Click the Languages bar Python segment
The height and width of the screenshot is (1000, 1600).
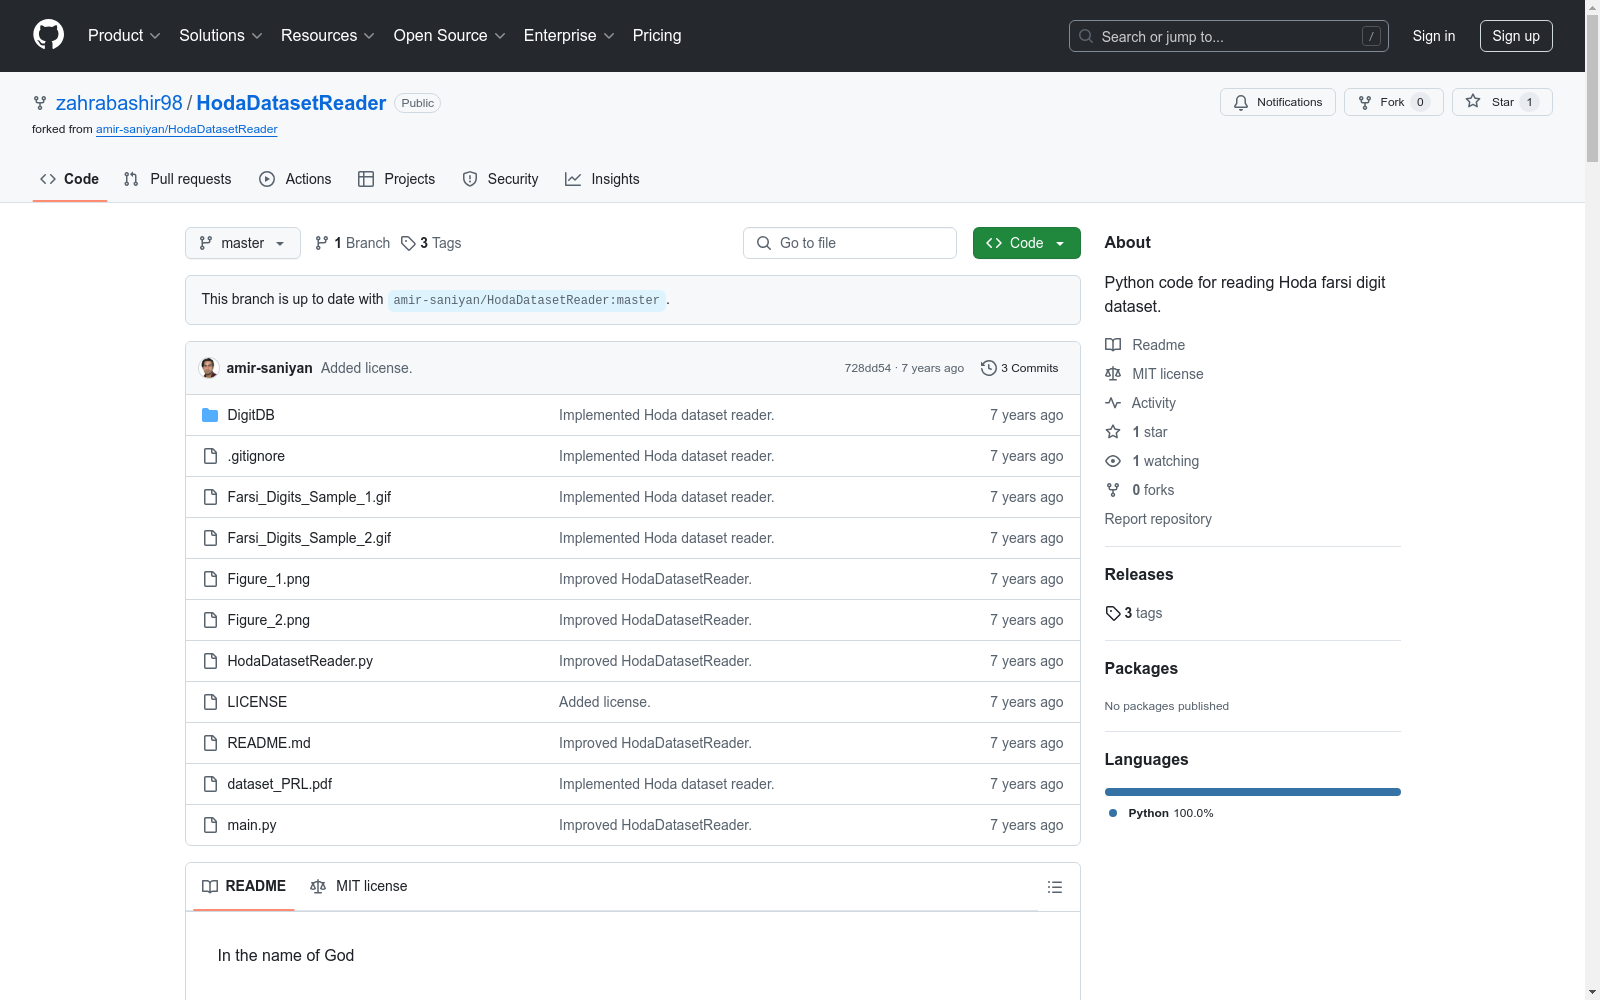[1253, 792]
